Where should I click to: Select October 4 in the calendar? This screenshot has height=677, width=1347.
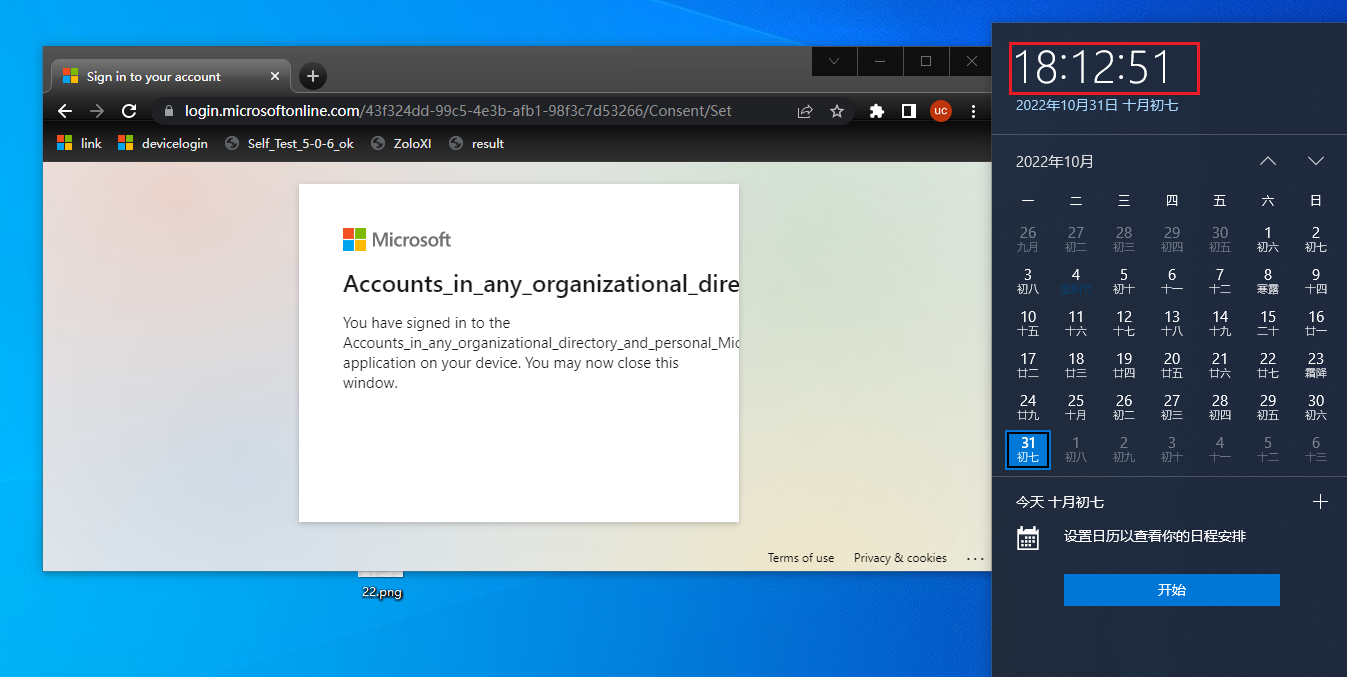click(1076, 281)
